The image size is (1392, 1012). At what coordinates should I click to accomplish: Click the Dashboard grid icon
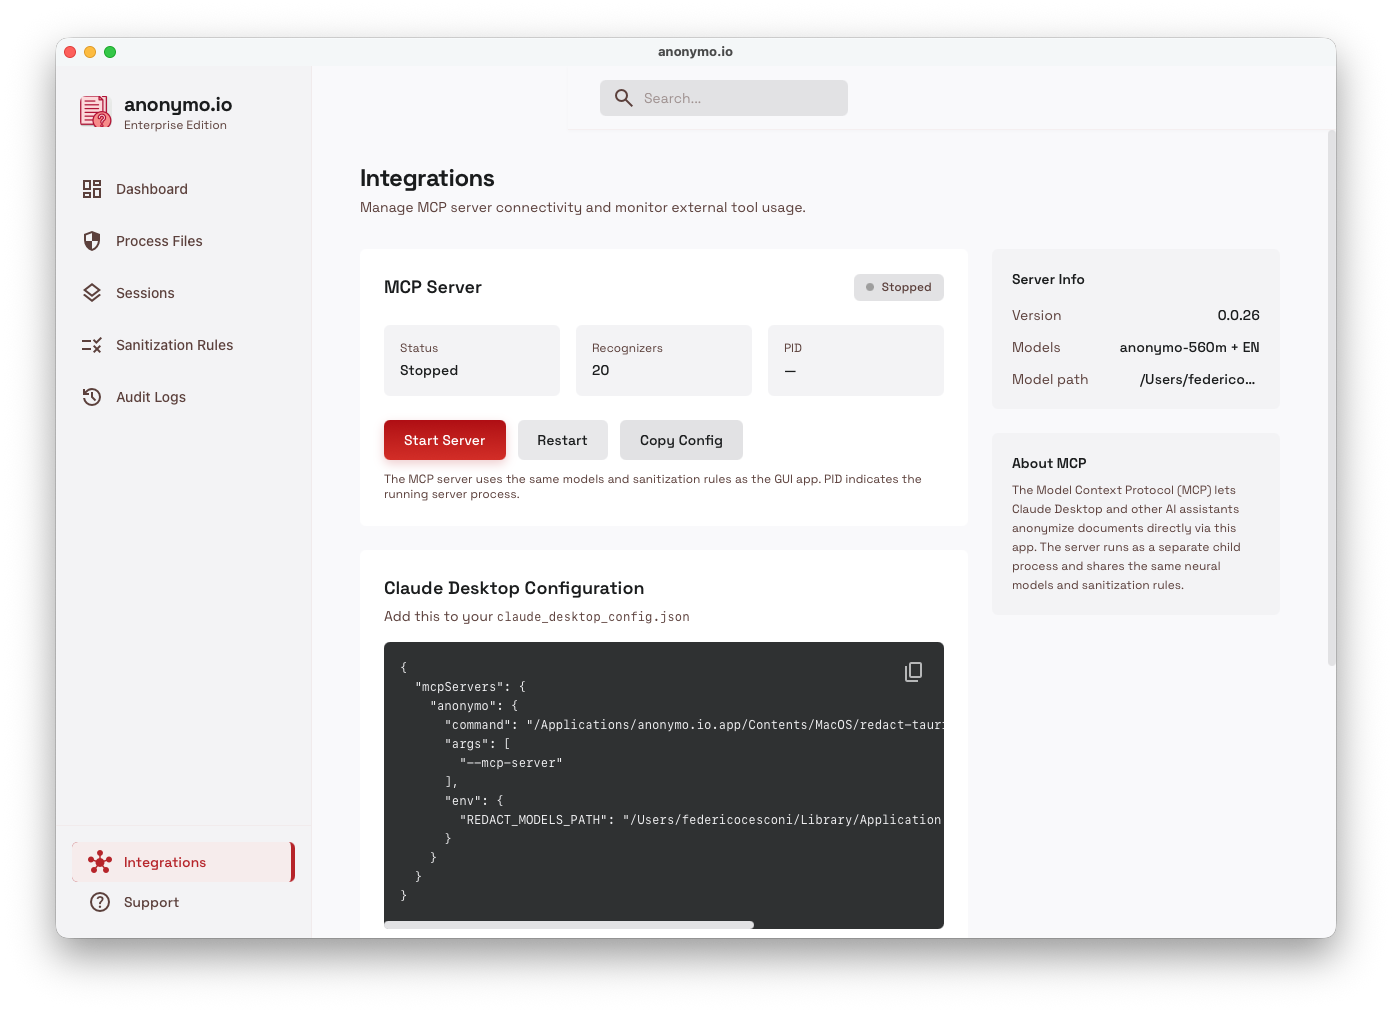point(92,189)
